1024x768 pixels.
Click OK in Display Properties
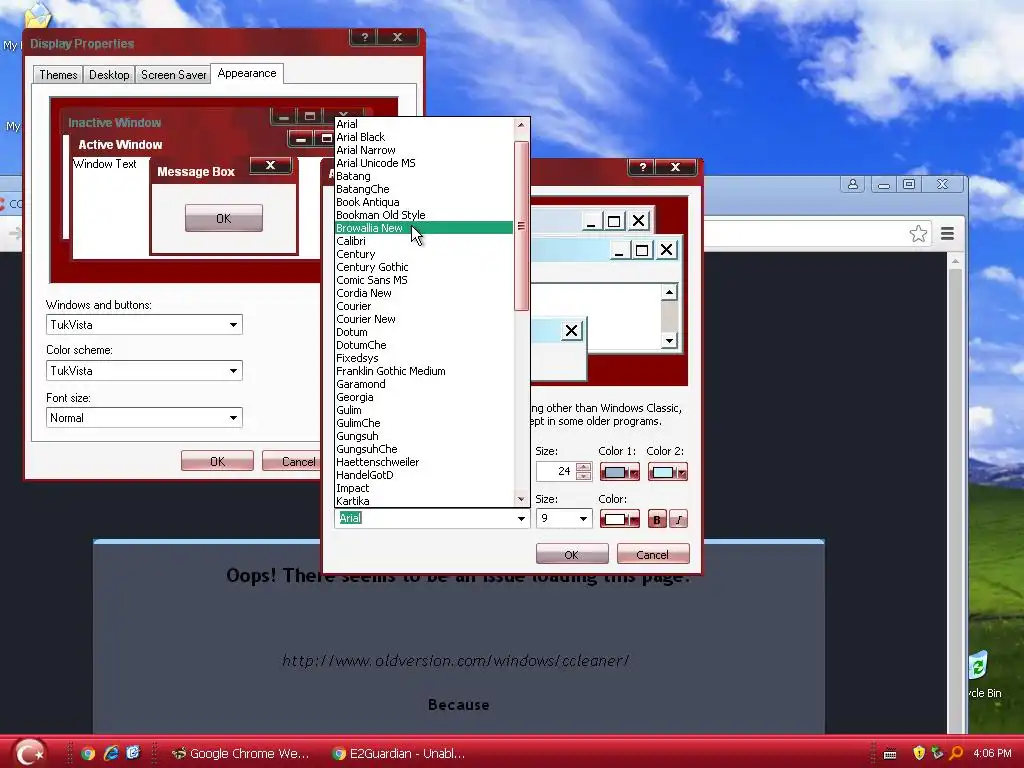coord(217,461)
